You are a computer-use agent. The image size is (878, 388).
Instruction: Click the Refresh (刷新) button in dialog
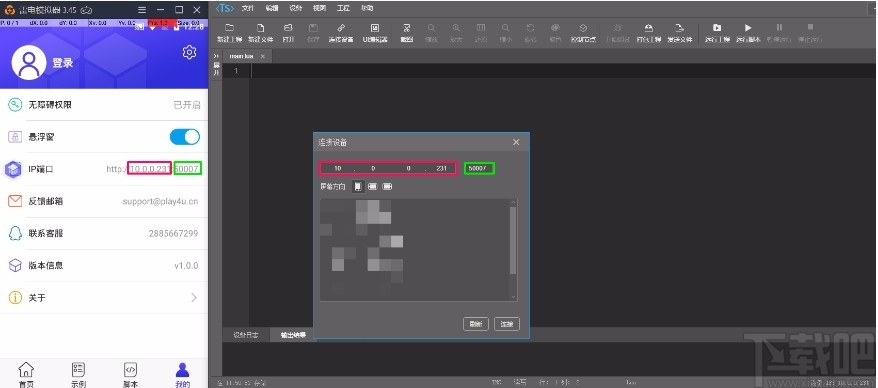(x=476, y=324)
